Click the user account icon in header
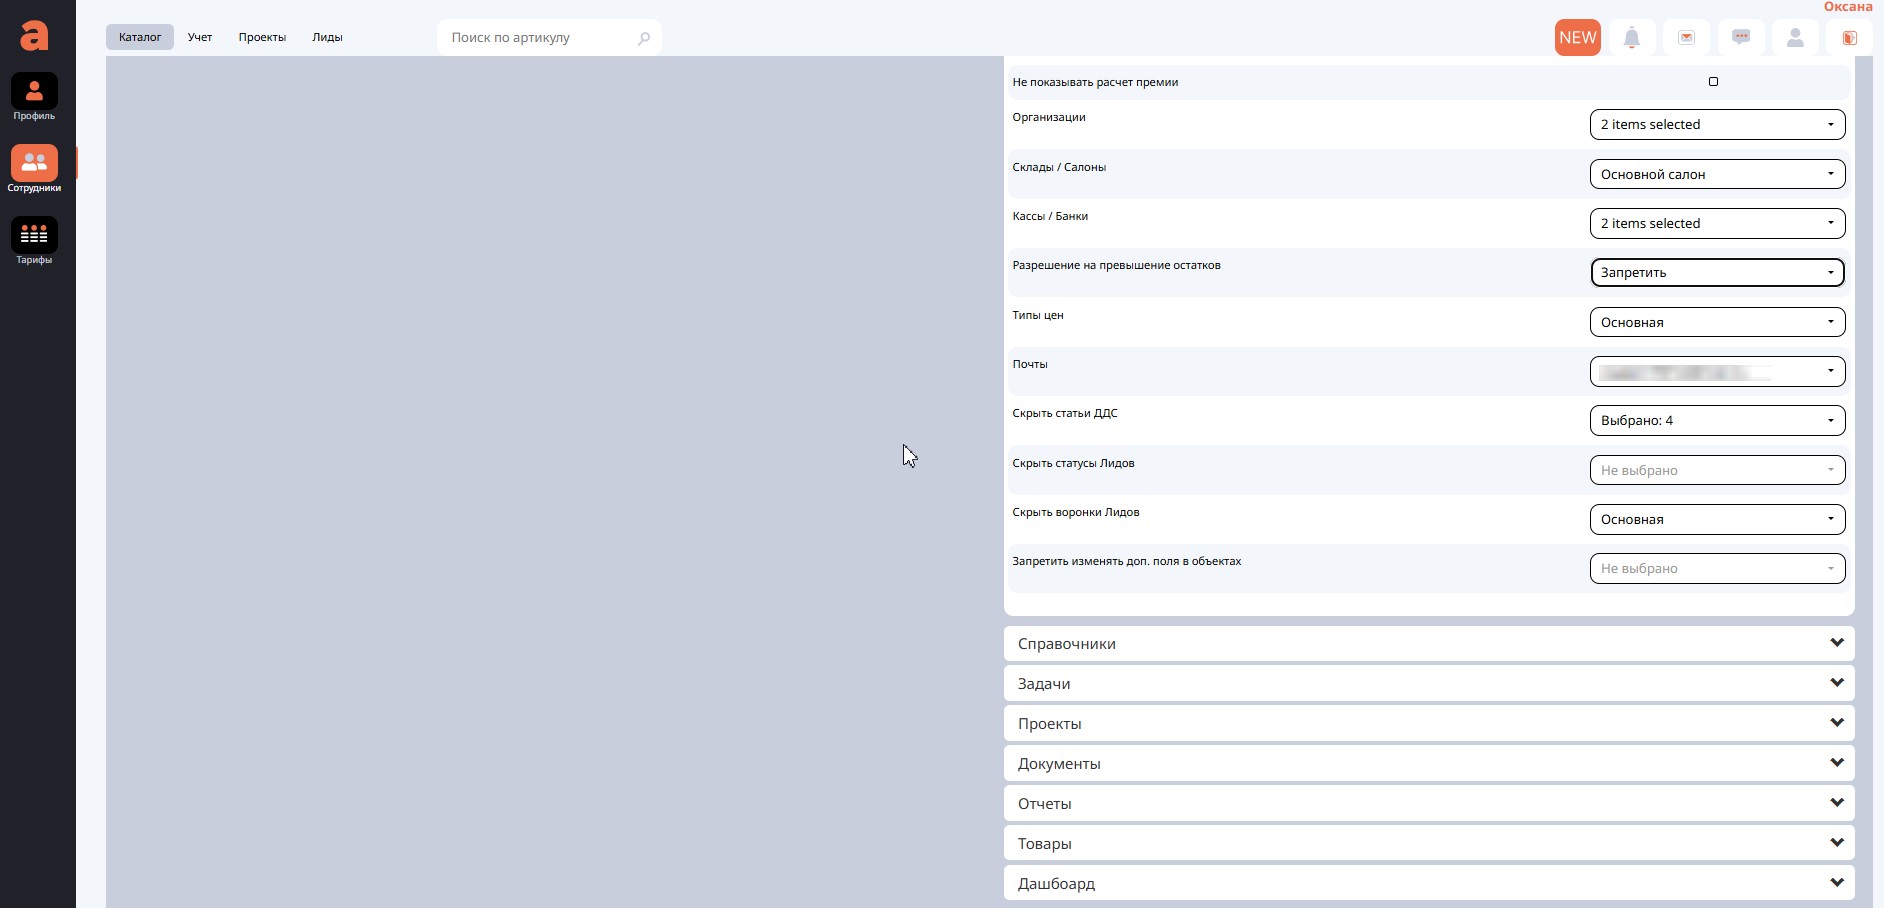Viewport: 1884px width, 908px height. coord(1795,38)
